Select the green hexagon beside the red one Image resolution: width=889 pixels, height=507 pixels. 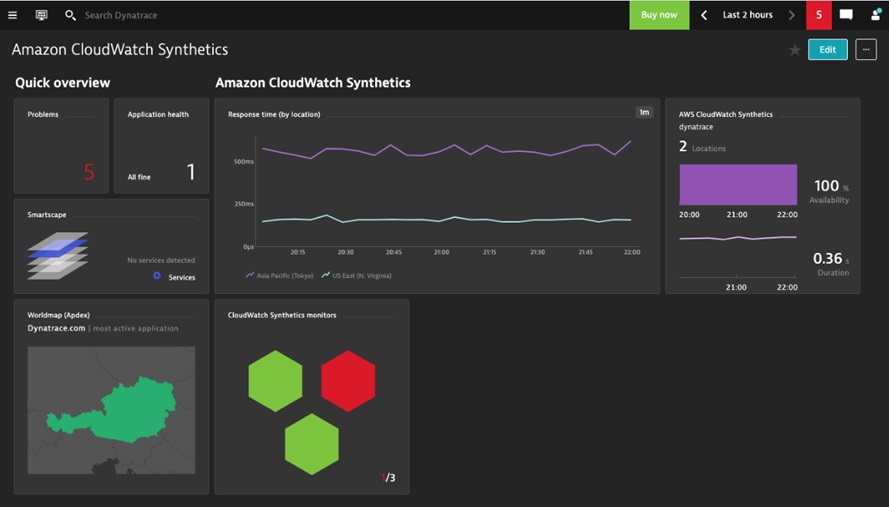(x=276, y=381)
